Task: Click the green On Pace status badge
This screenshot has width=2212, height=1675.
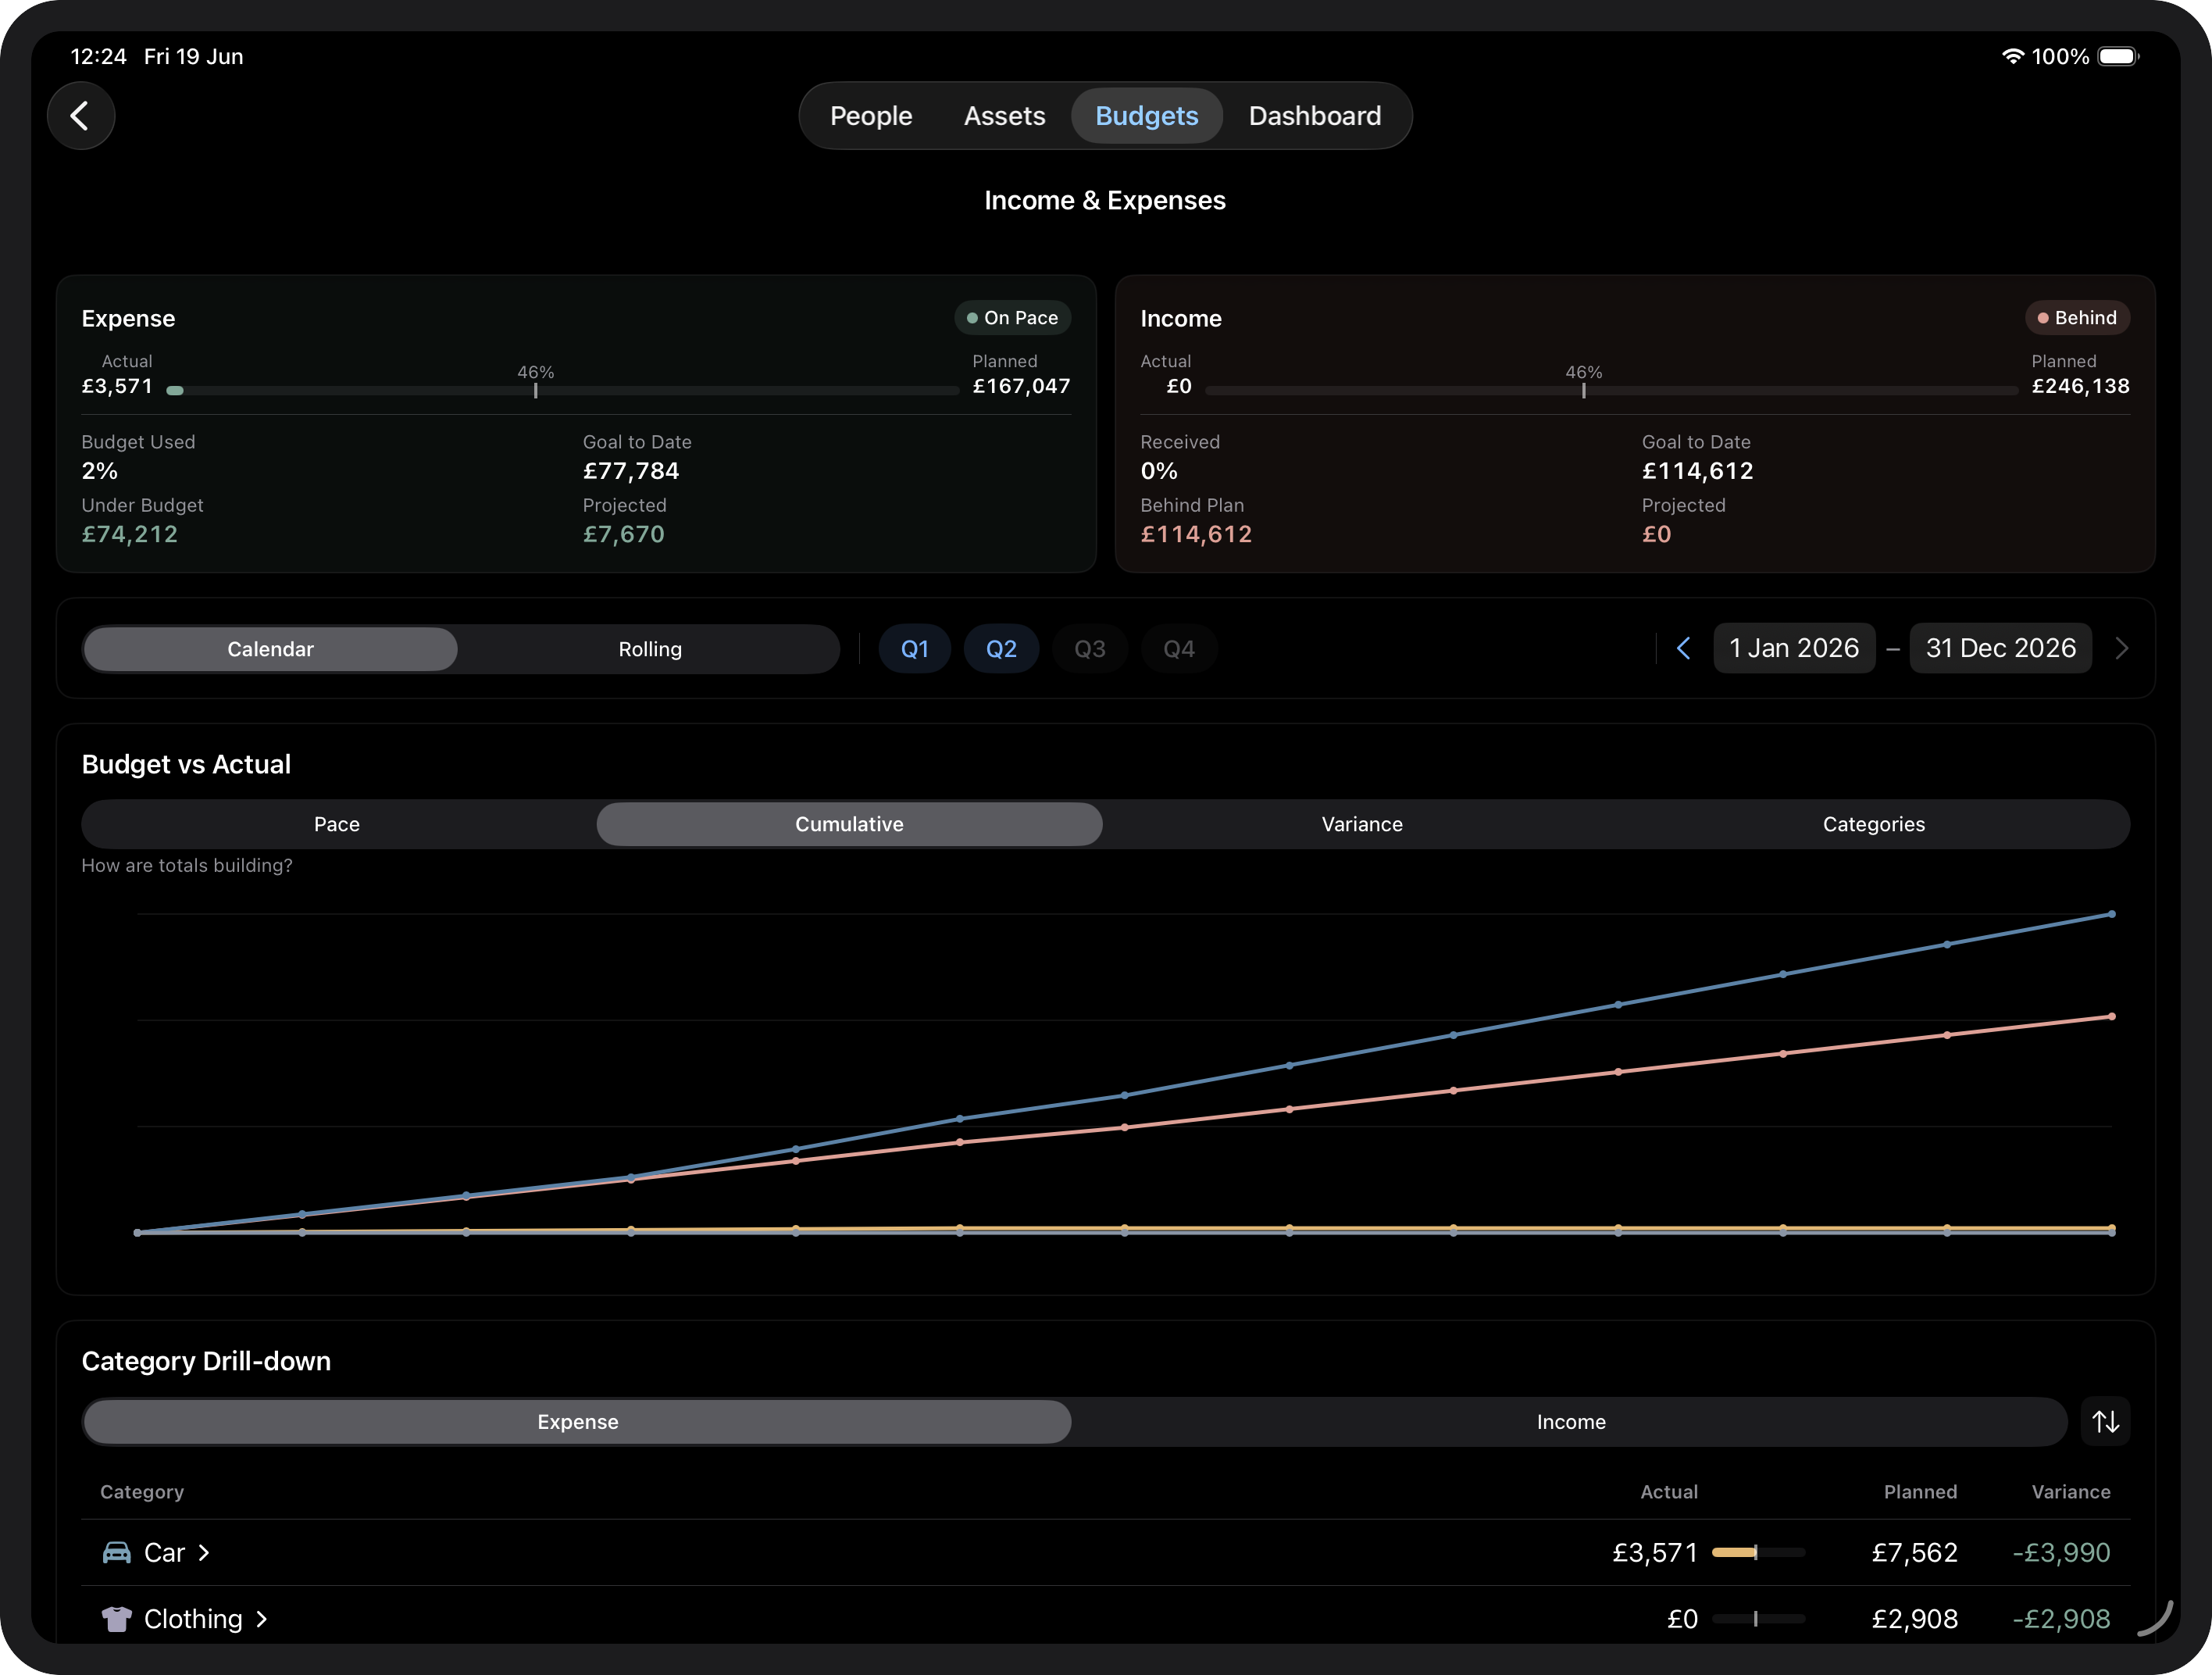Action: (x=1012, y=318)
